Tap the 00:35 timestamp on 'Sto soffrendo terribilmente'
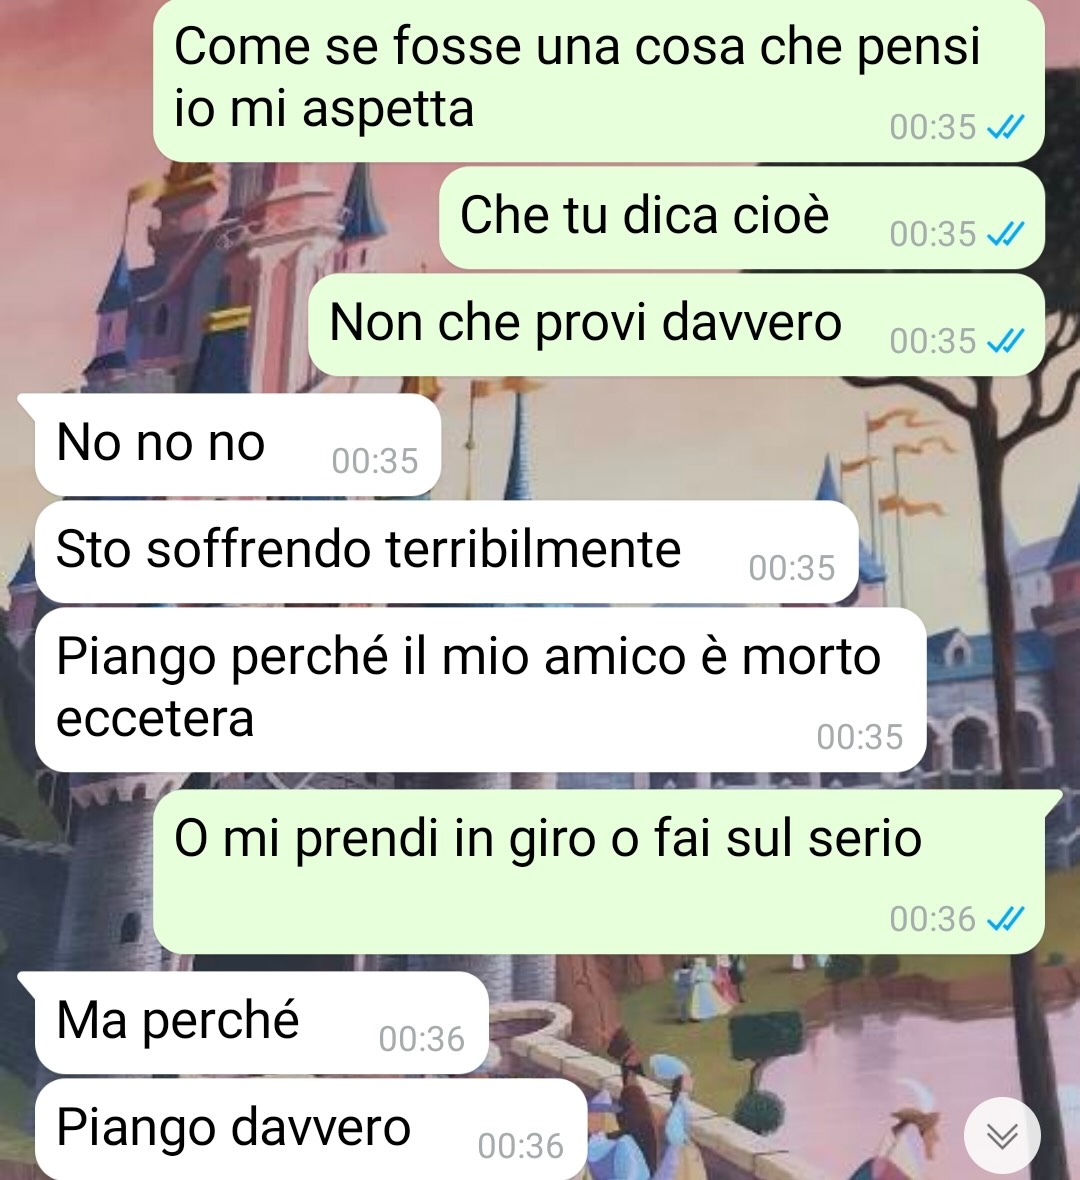Image resolution: width=1080 pixels, height=1180 pixels. (x=792, y=568)
